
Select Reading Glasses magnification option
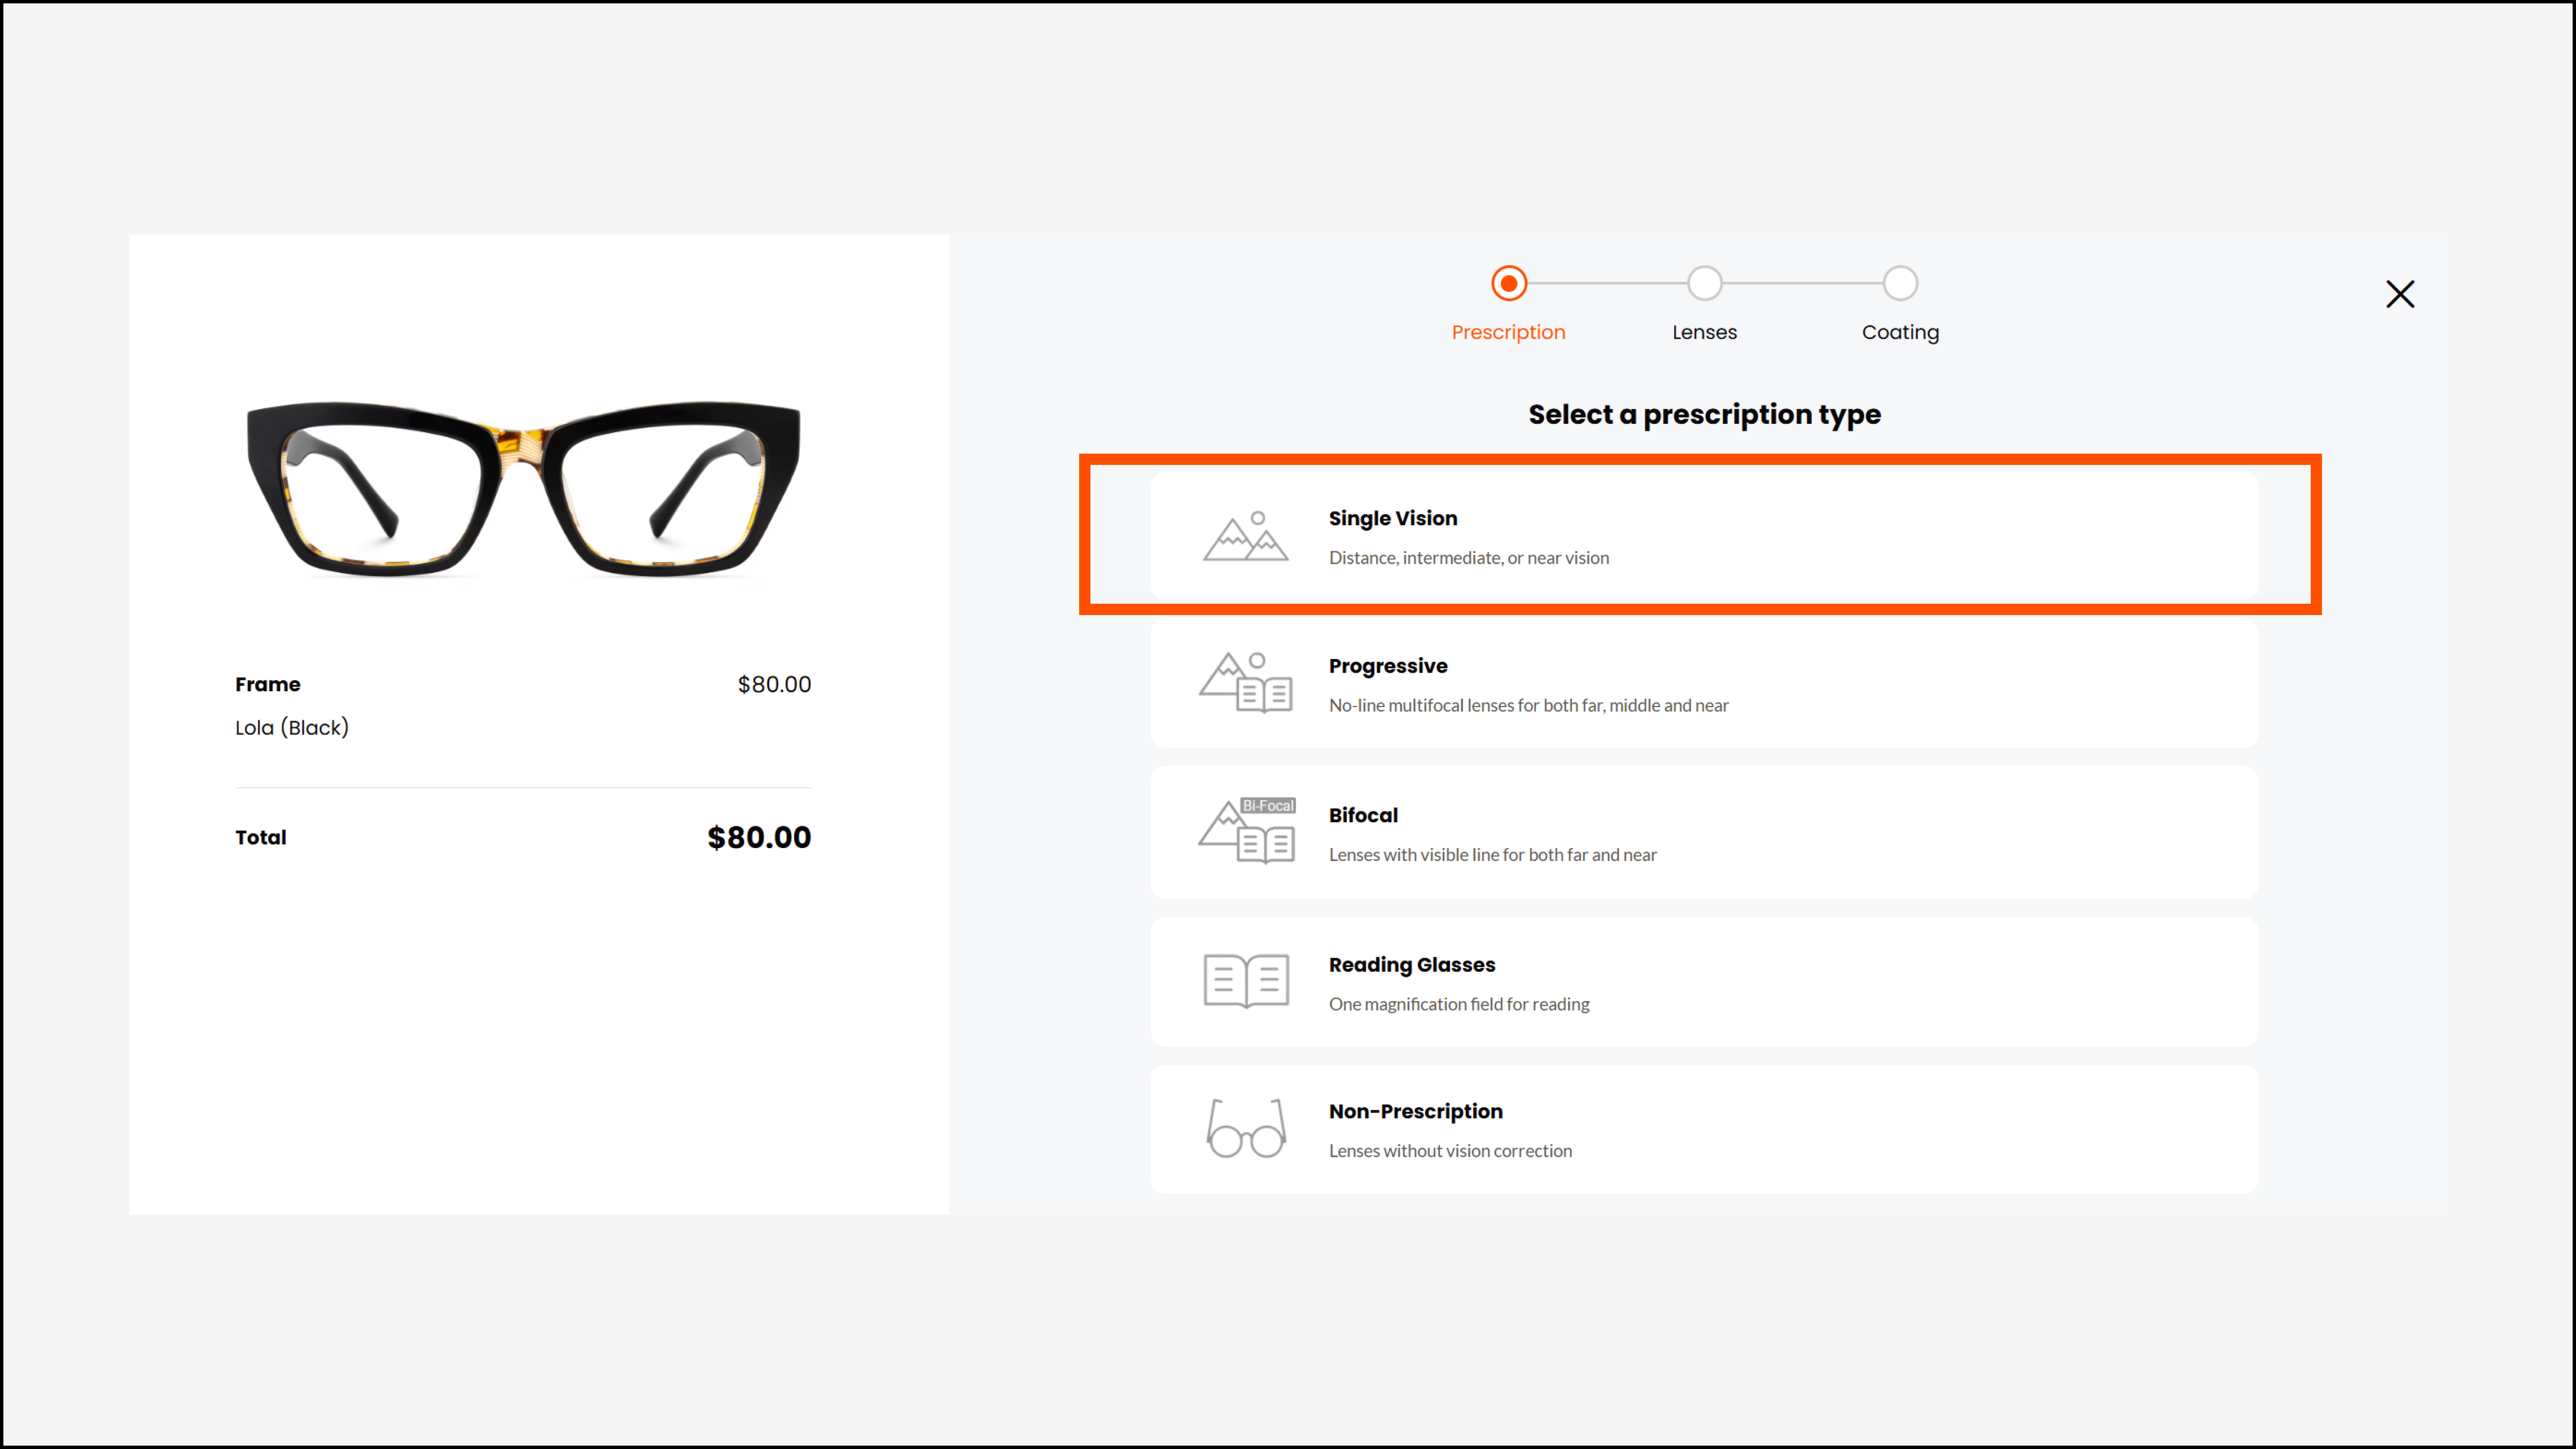[1458, 1003]
